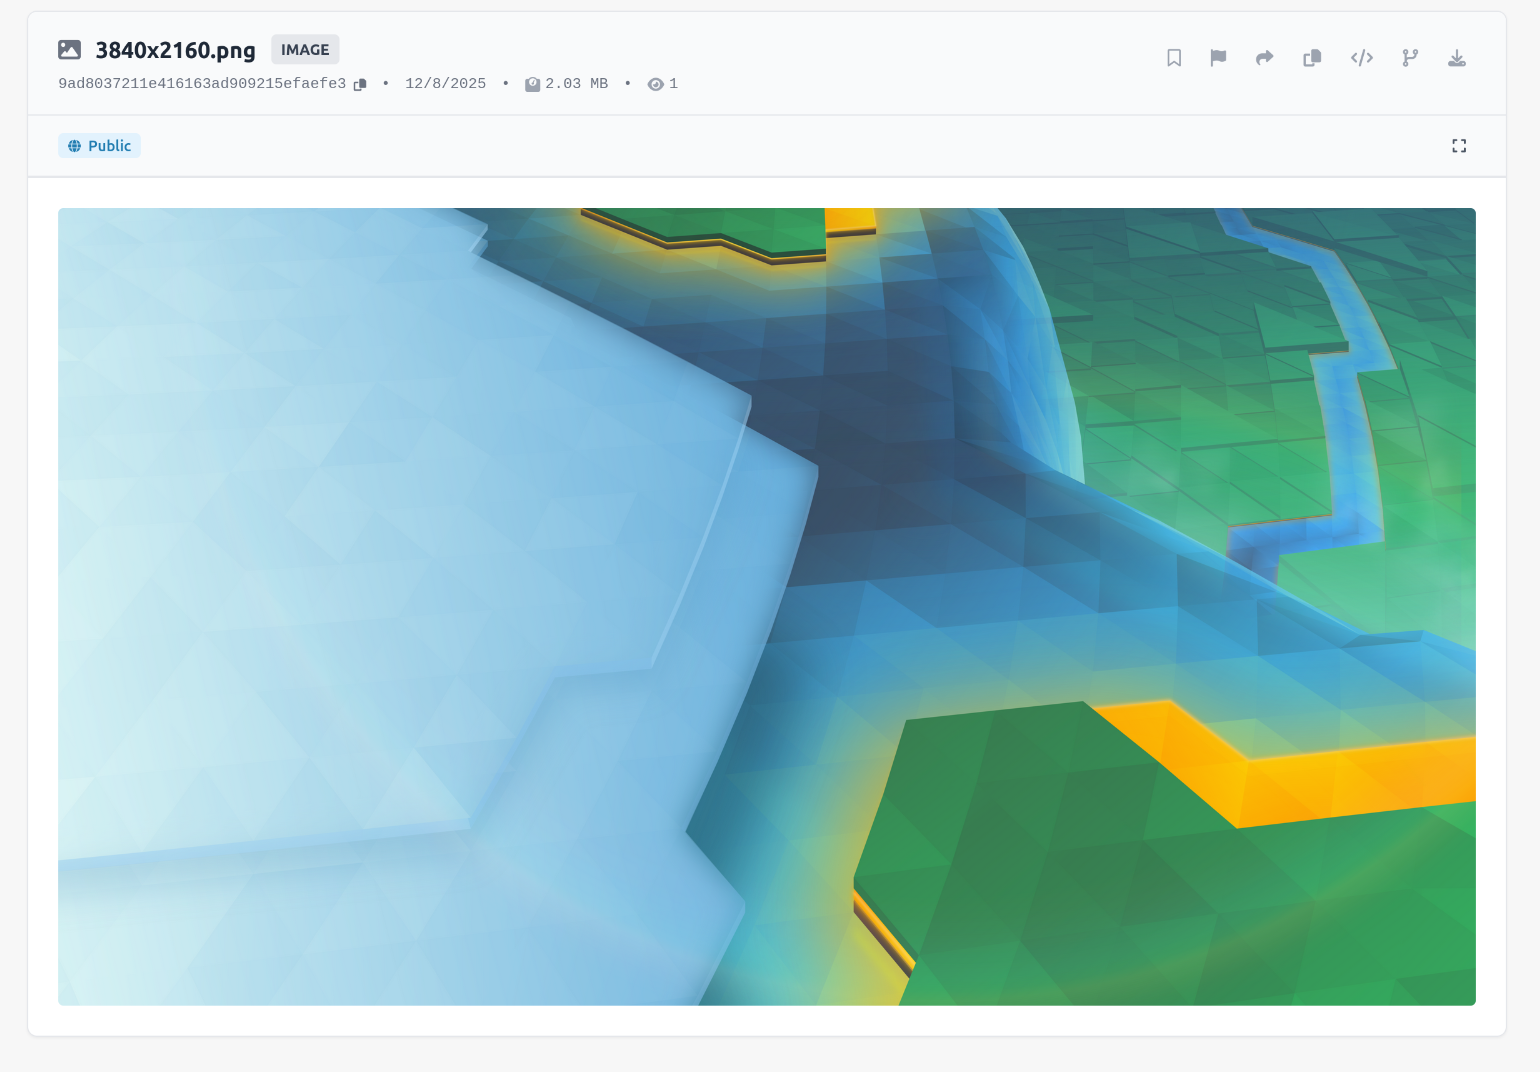The image size is (1540, 1072).
Task: Flag the image using the flag icon
Action: pos(1218,58)
